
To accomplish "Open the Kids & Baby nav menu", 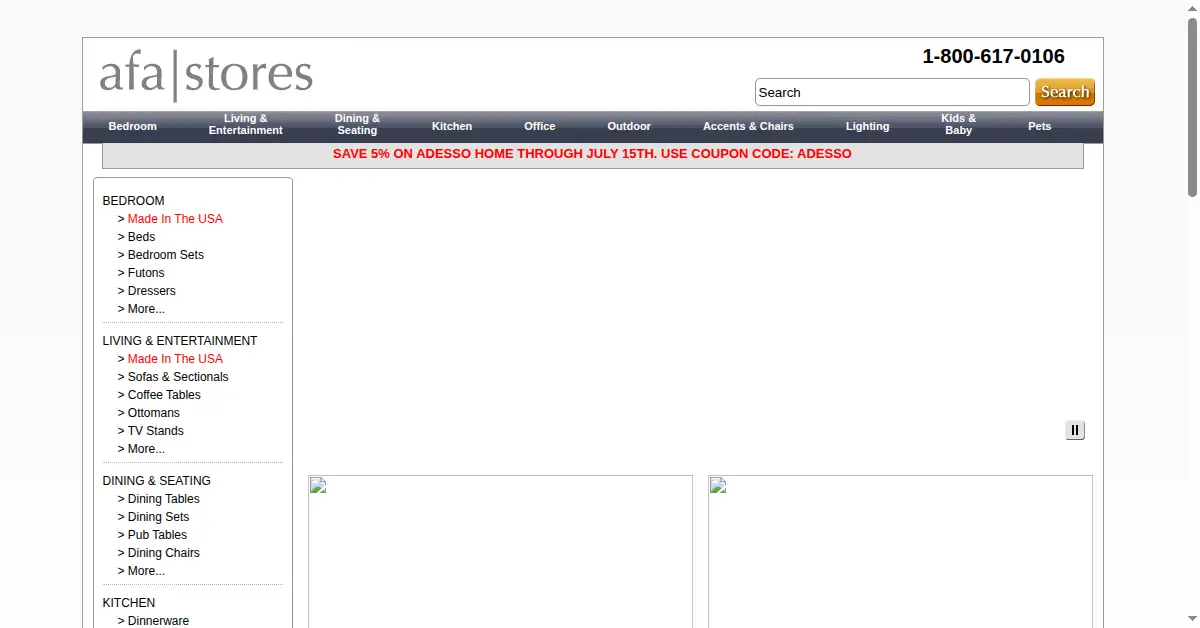I will [958, 125].
